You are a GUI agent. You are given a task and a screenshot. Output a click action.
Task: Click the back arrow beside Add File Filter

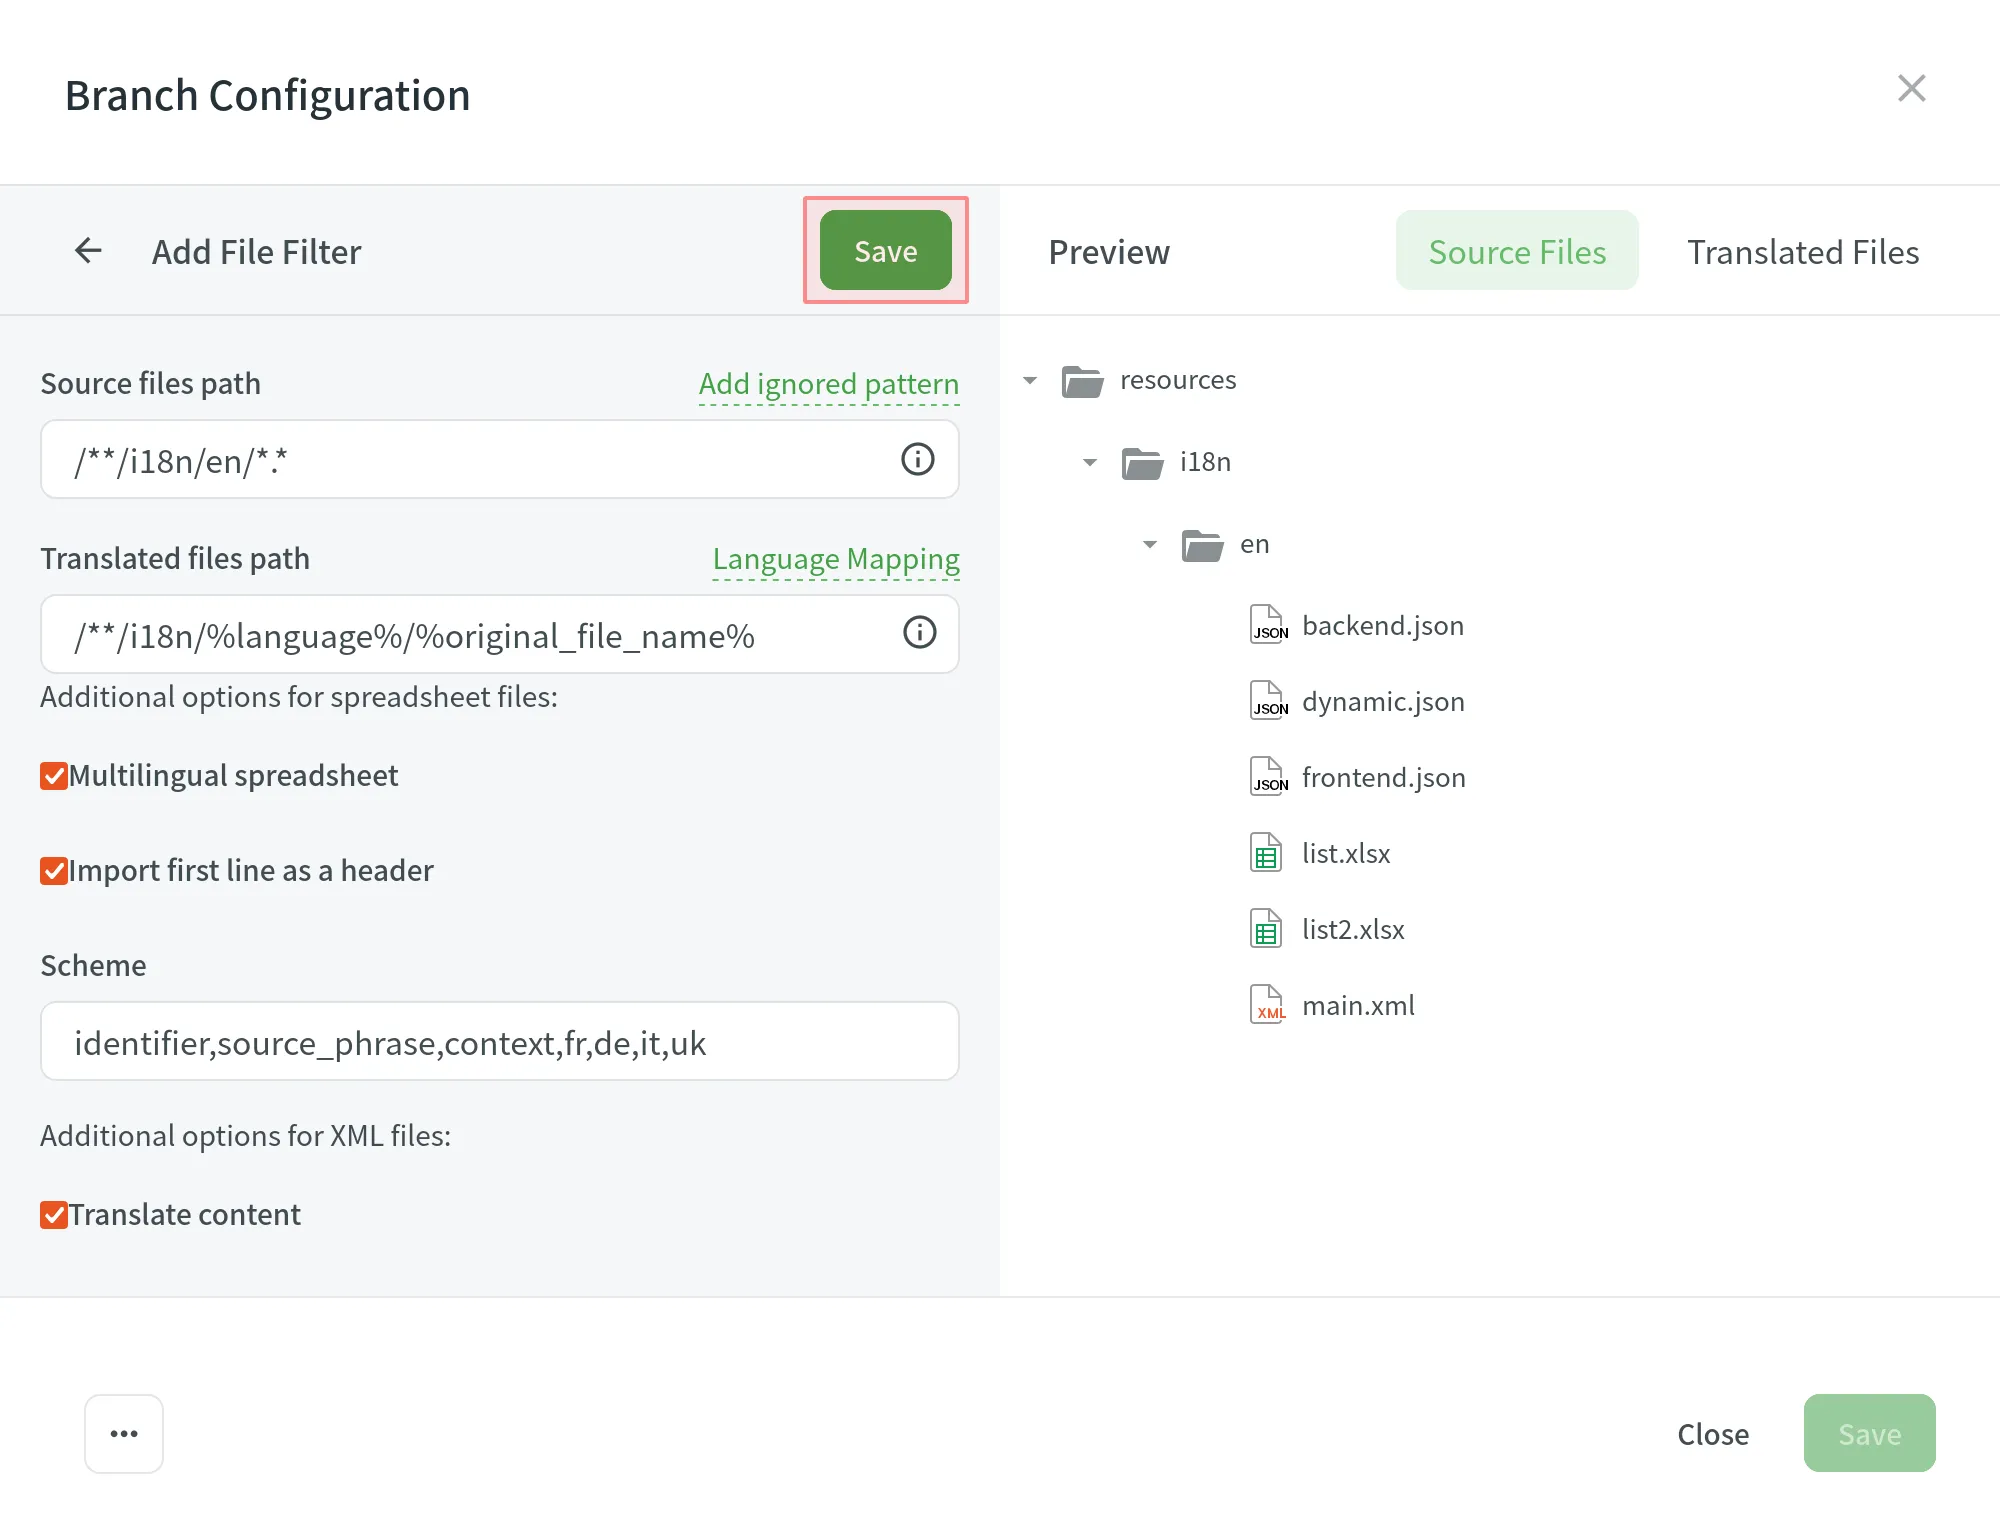[89, 250]
